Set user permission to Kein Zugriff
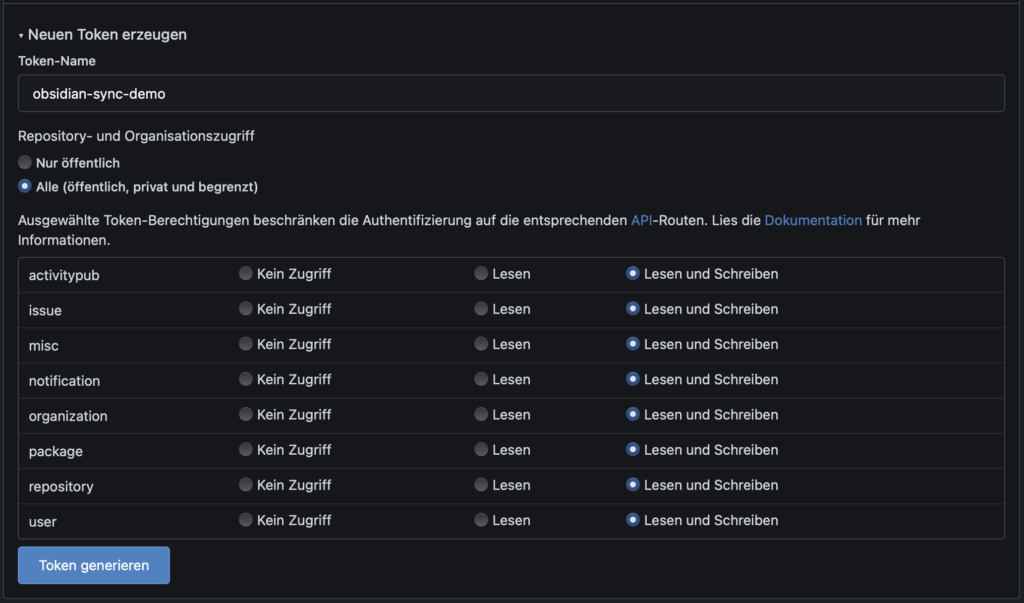This screenshot has height=603, width=1024. [246, 520]
